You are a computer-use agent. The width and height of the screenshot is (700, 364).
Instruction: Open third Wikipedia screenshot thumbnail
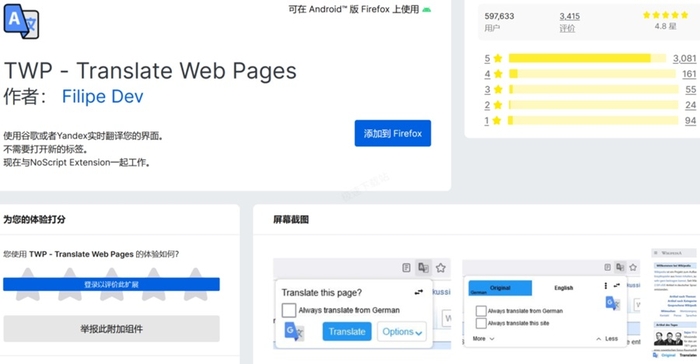pos(674,304)
